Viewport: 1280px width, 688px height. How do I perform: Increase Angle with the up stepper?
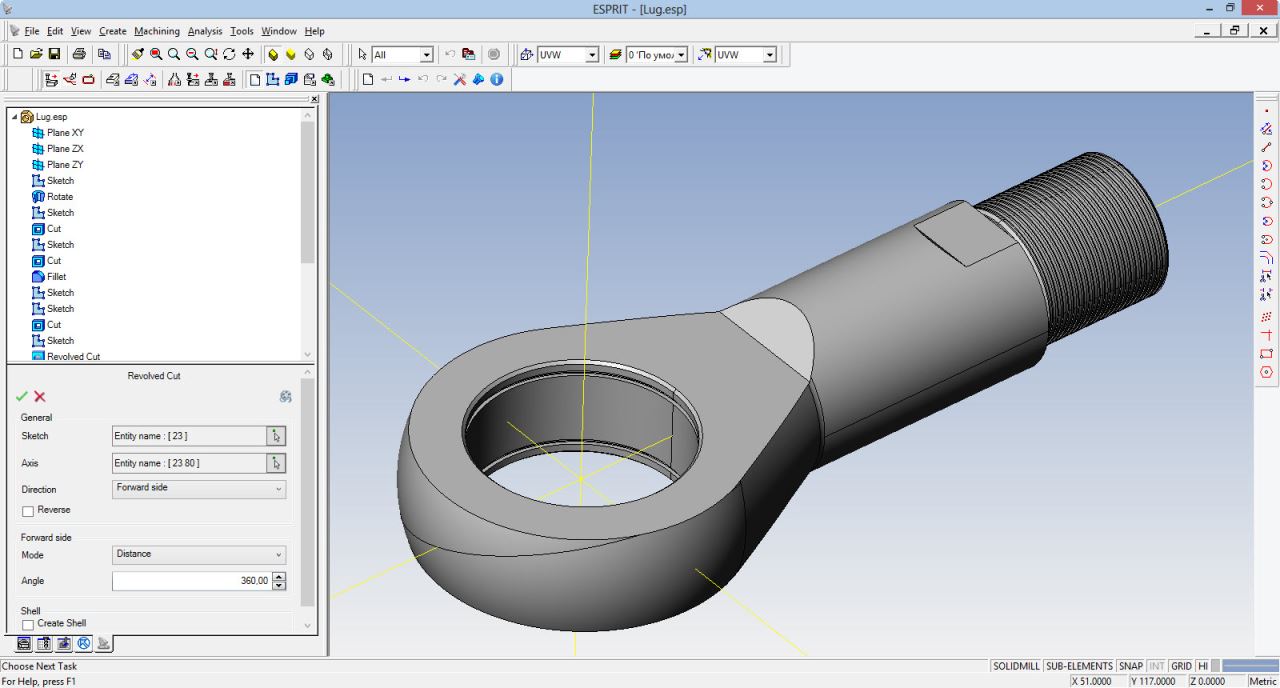(279, 577)
